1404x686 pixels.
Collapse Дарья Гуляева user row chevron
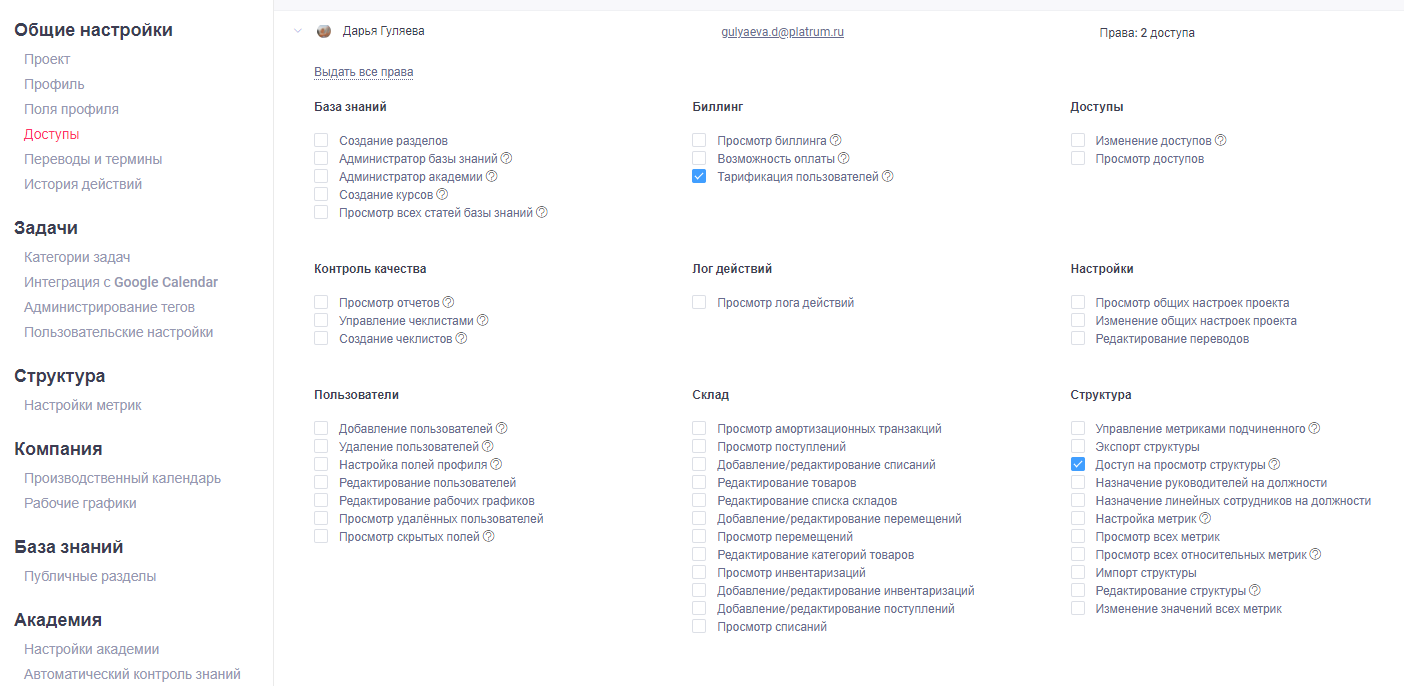click(x=297, y=31)
